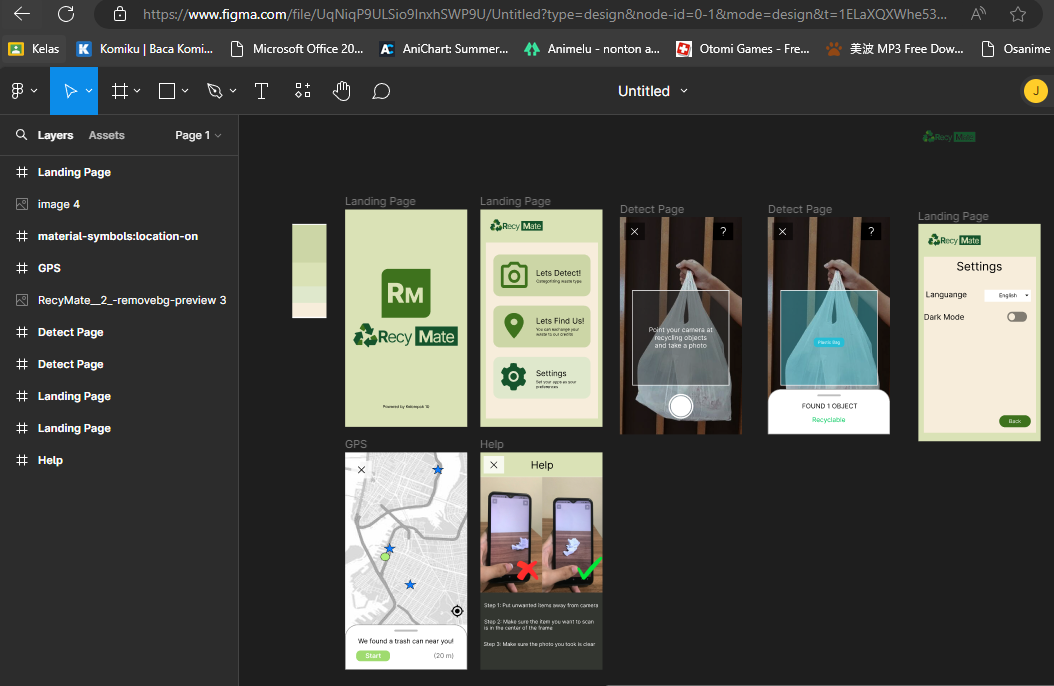Click the green Start button on GPS frame

point(373,656)
